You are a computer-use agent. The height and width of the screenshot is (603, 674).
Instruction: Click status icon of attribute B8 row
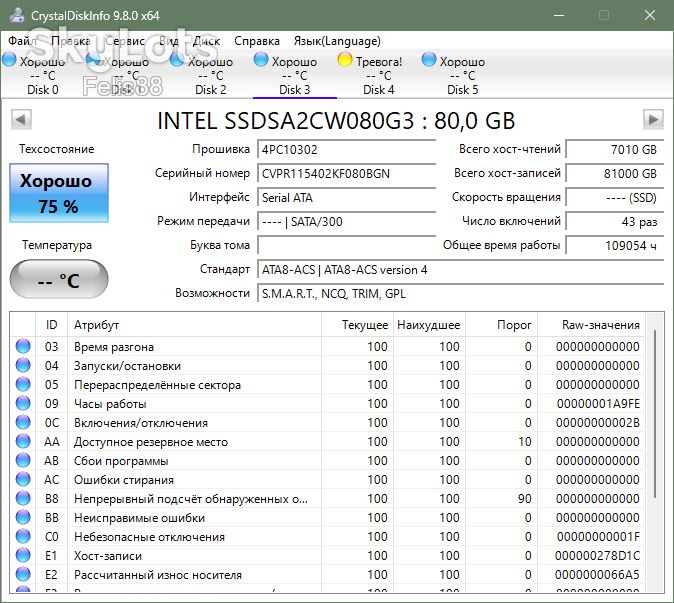tap(23, 499)
